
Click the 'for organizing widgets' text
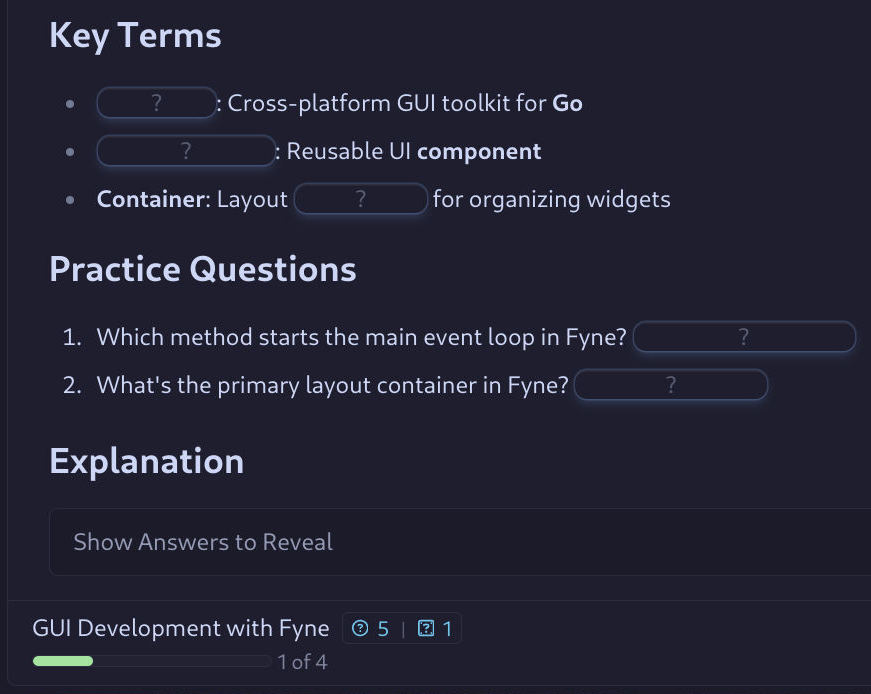pyautogui.click(x=551, y=199)
